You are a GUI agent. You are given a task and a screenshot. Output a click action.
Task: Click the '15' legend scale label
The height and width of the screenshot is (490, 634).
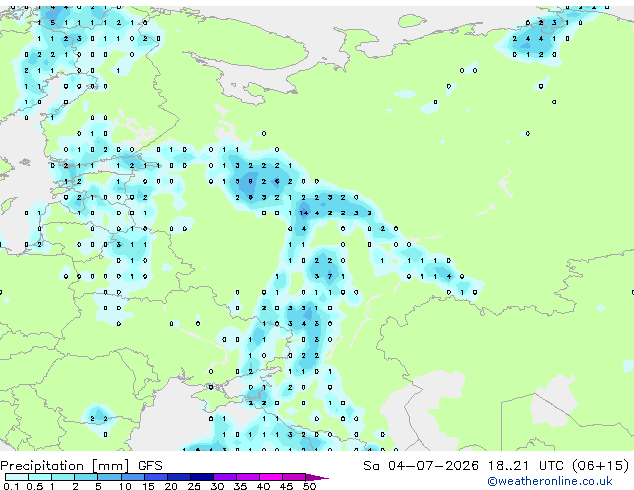[148, 486]
